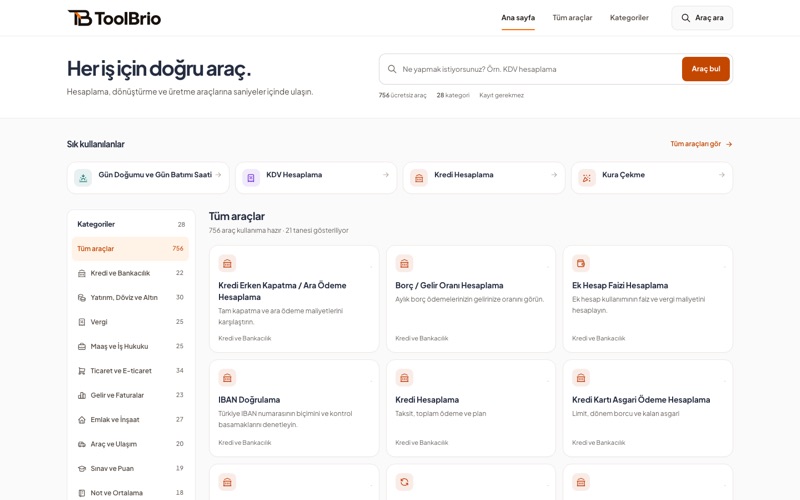This screenshot has height=500, width=800.
Task: Focus the Ne yapmak istiyorsunuz search field
Action: click(531, 69)
